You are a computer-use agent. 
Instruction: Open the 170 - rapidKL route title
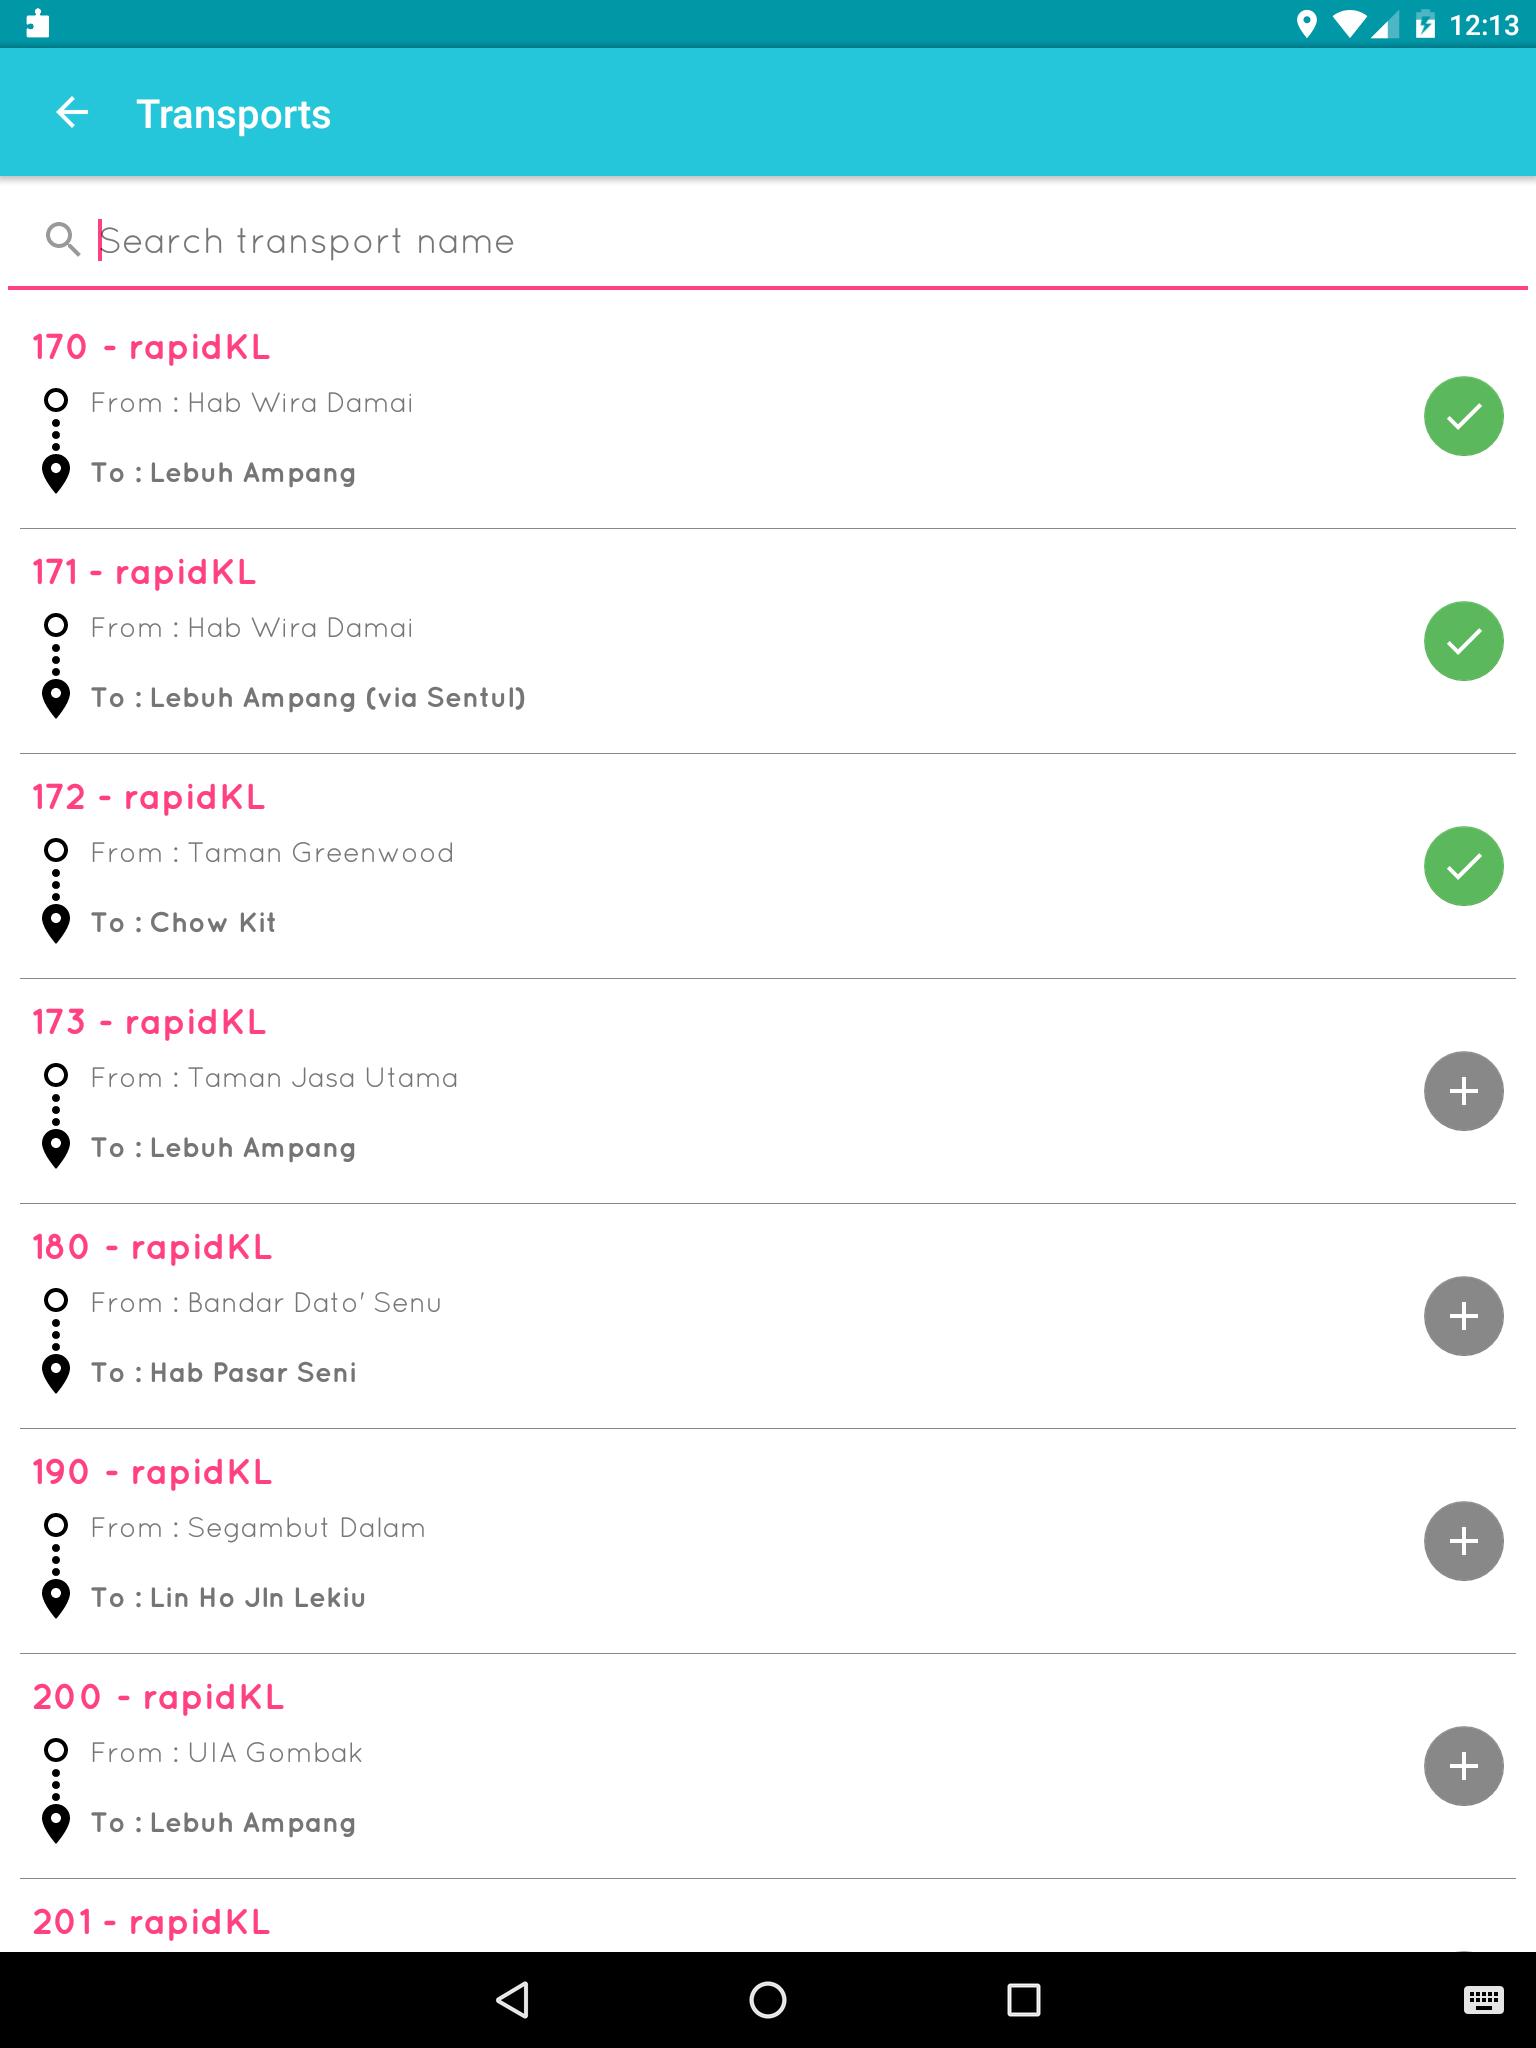tap(151, 347)
